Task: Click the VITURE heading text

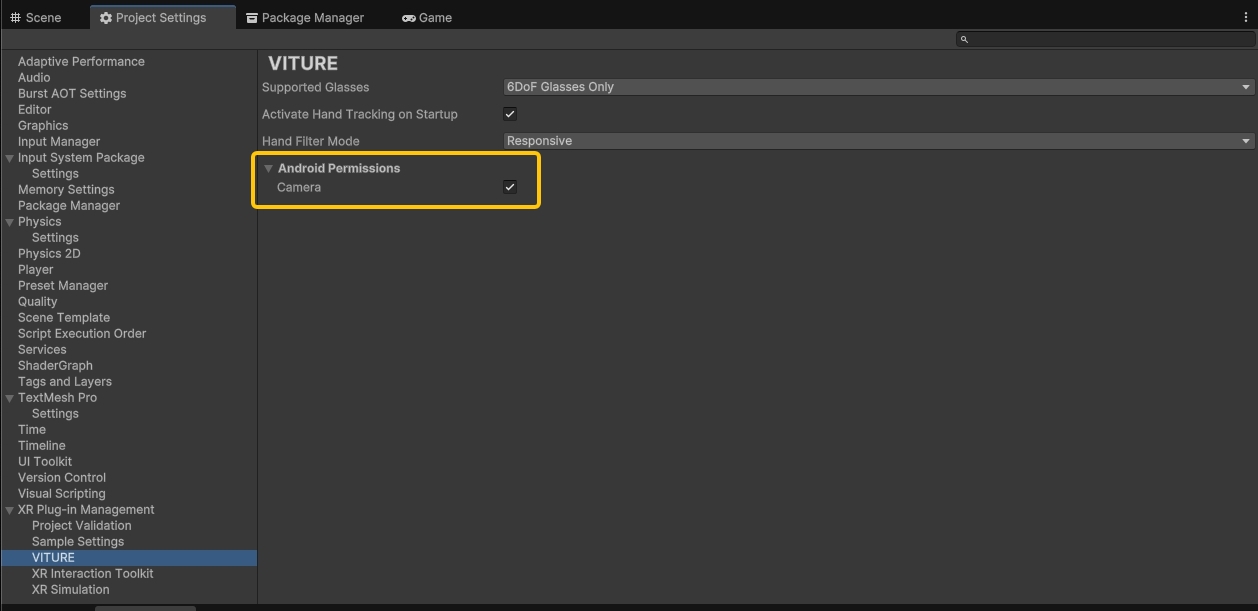Action: 303,64
